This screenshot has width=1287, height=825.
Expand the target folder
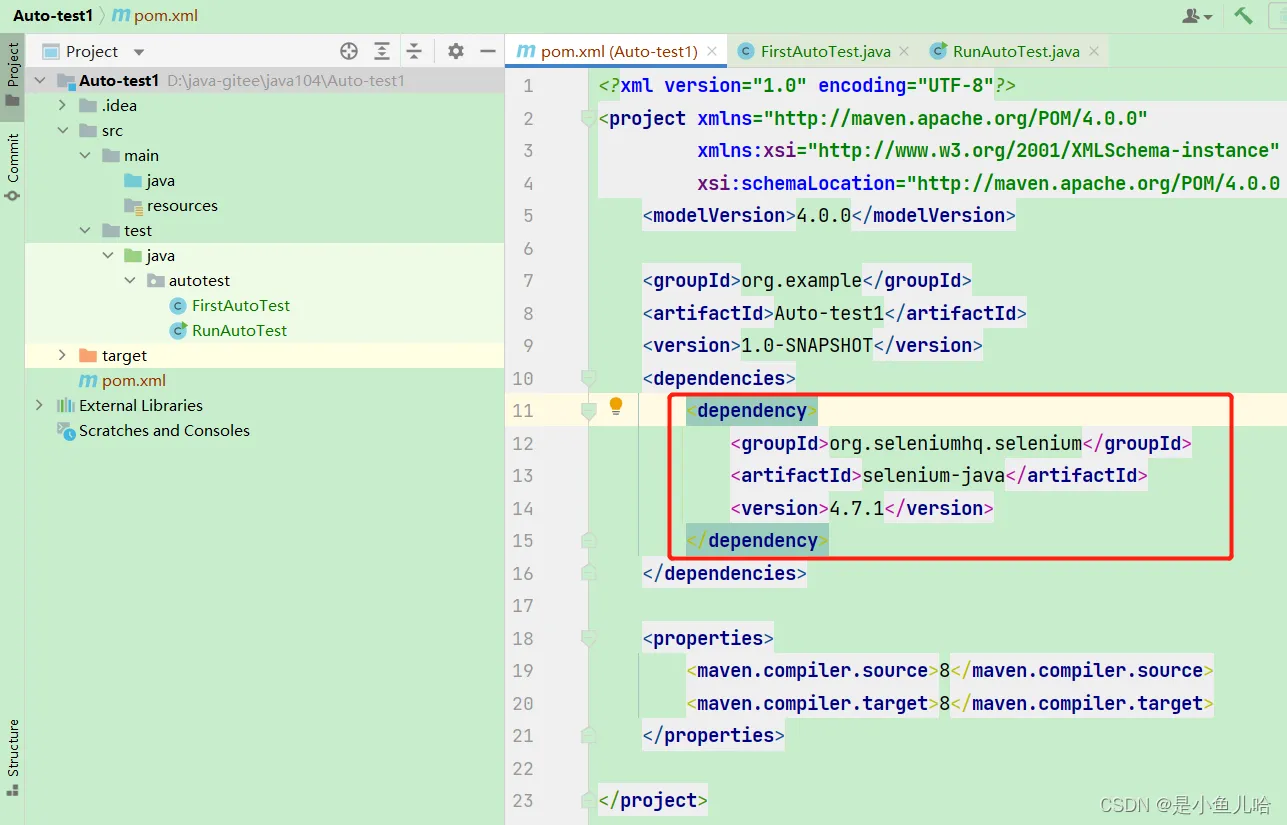tap(62, 355)
